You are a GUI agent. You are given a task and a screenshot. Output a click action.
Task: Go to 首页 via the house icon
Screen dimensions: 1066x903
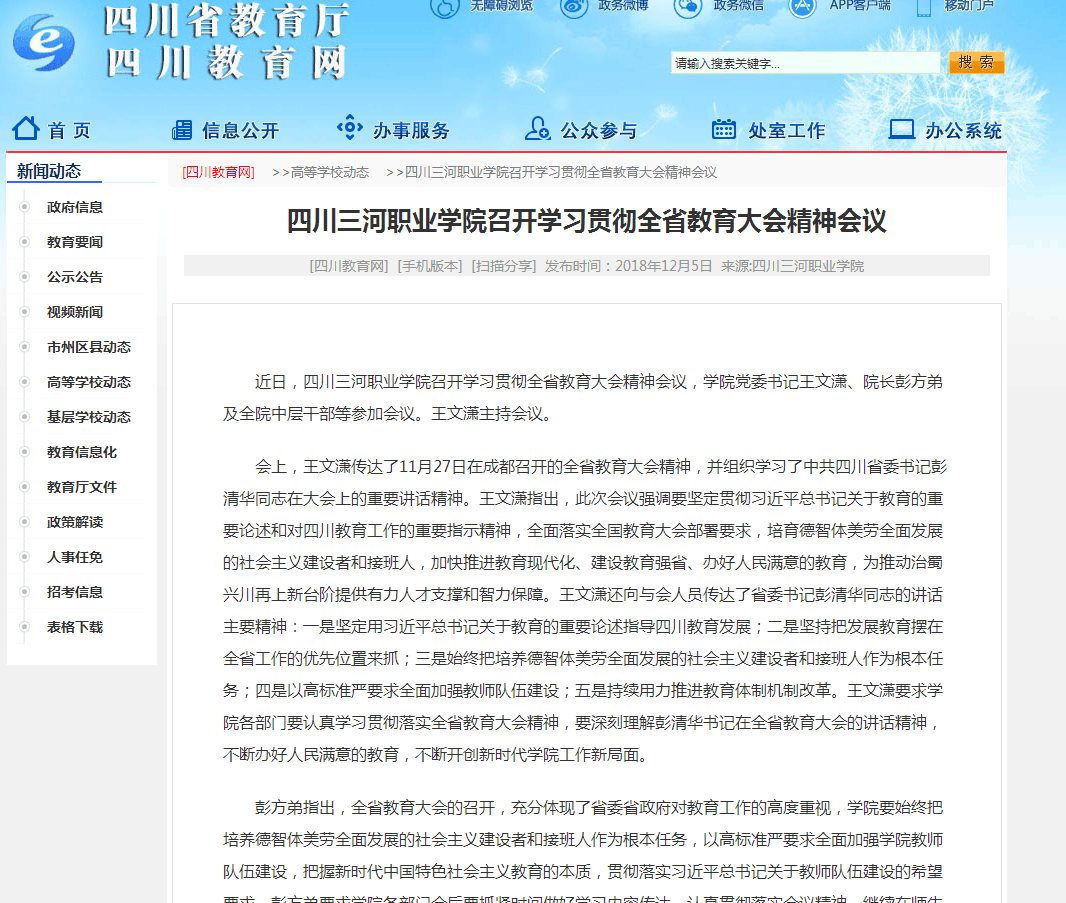26,129
